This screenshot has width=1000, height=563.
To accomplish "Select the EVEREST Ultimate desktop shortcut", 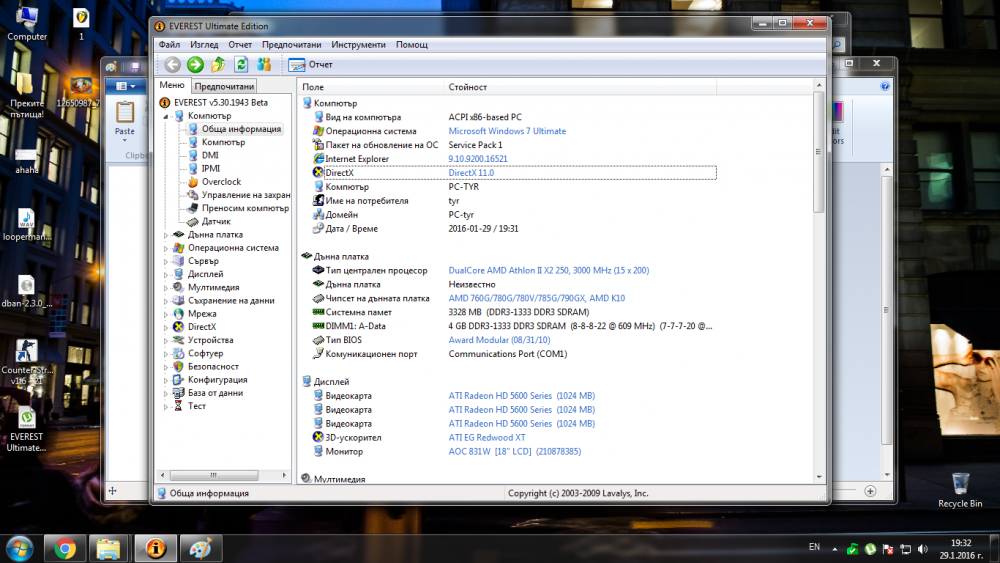I will coord(26,430).
